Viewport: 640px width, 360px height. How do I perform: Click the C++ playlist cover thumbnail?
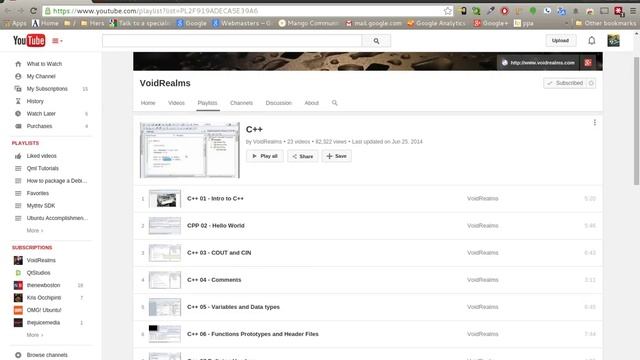click(x=190, y=150)
